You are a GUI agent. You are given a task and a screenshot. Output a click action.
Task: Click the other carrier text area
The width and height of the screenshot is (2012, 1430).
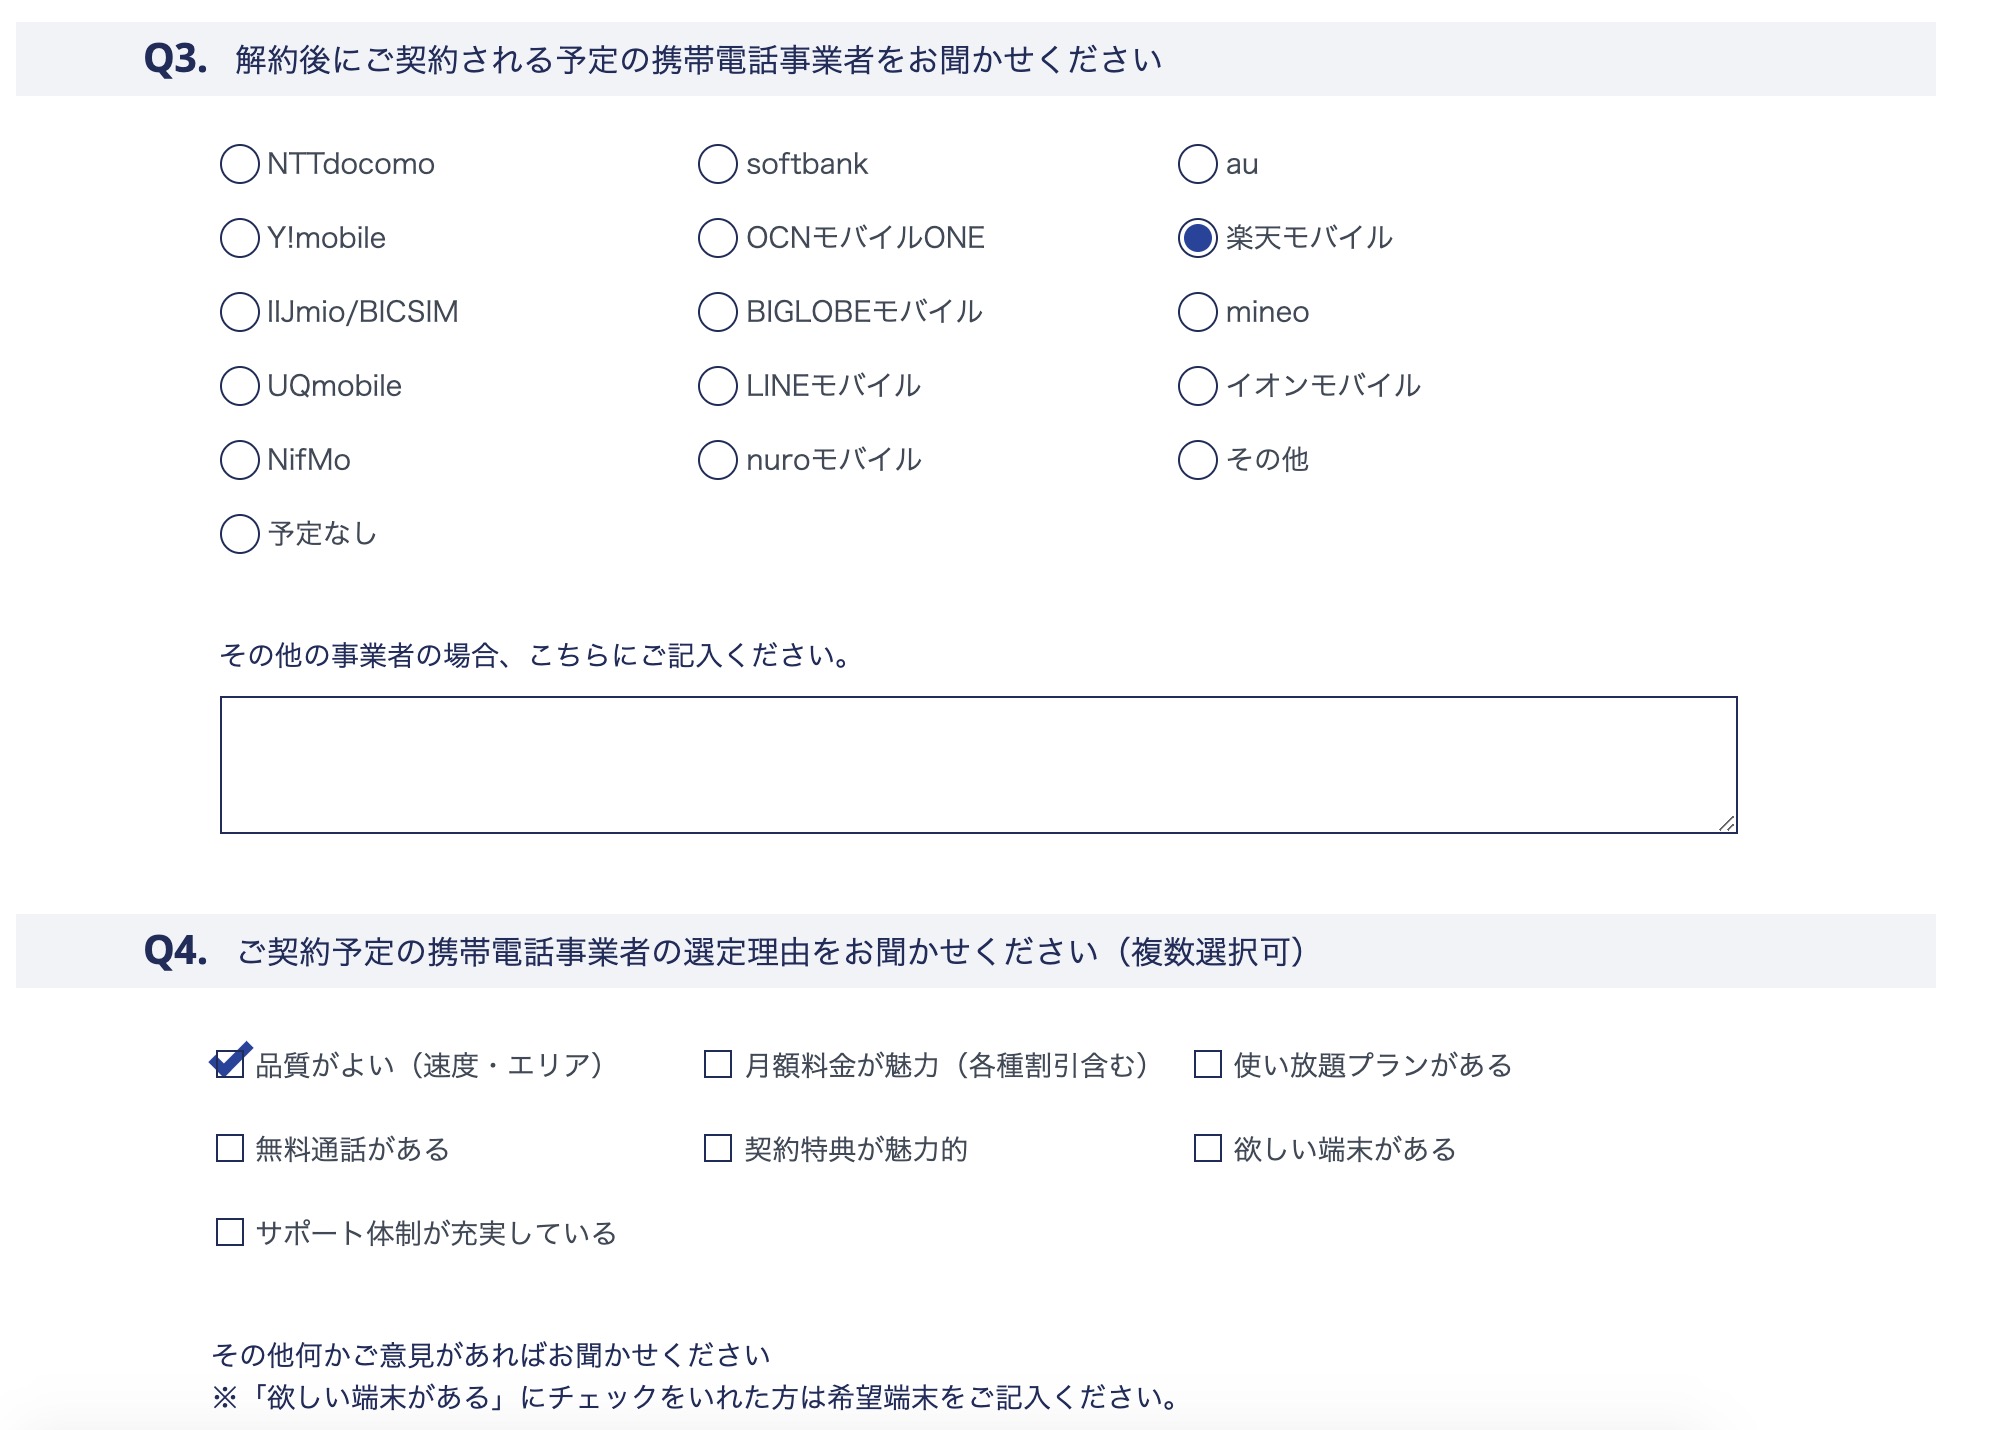(978, 765)
